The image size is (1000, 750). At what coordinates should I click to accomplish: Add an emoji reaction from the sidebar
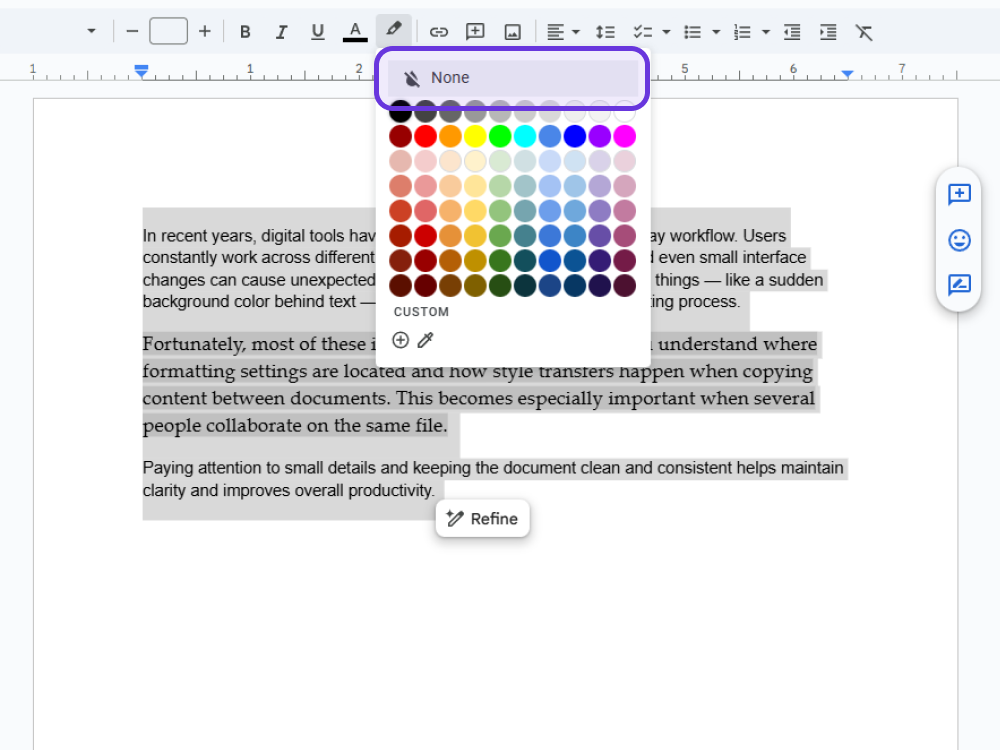(959, 241)
